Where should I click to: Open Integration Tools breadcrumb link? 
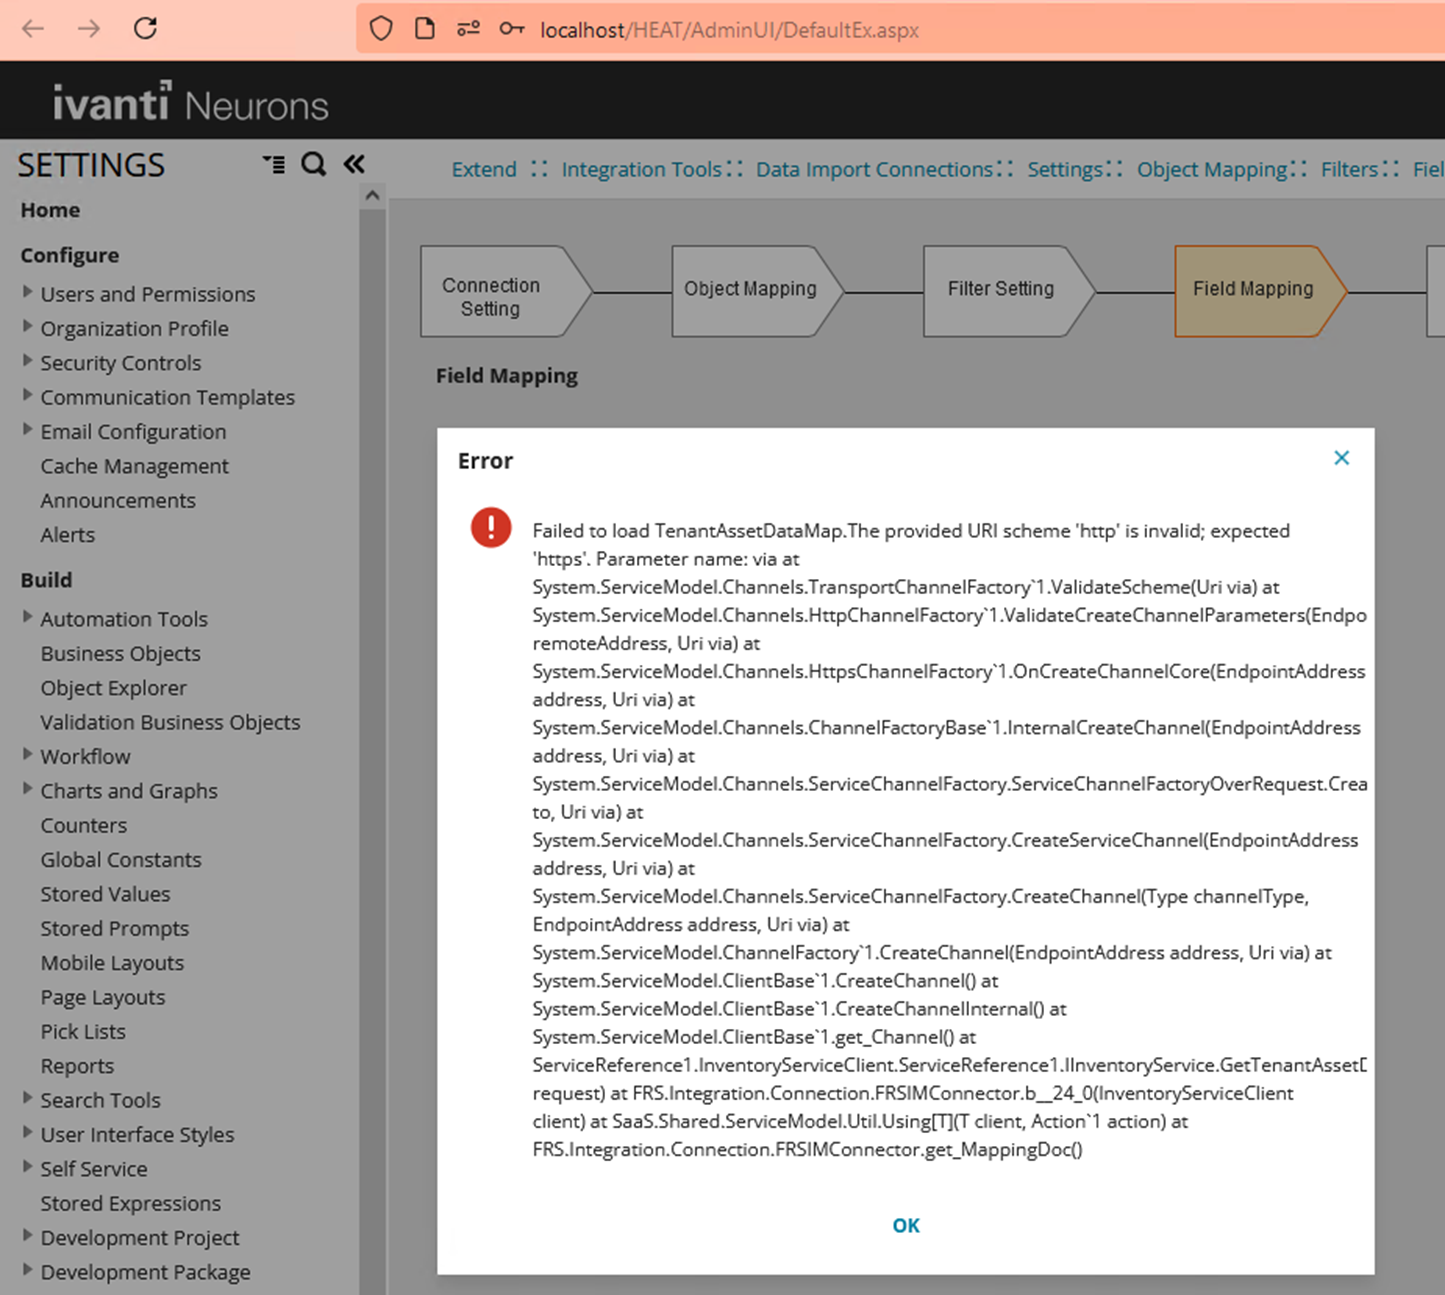point(641,170)
